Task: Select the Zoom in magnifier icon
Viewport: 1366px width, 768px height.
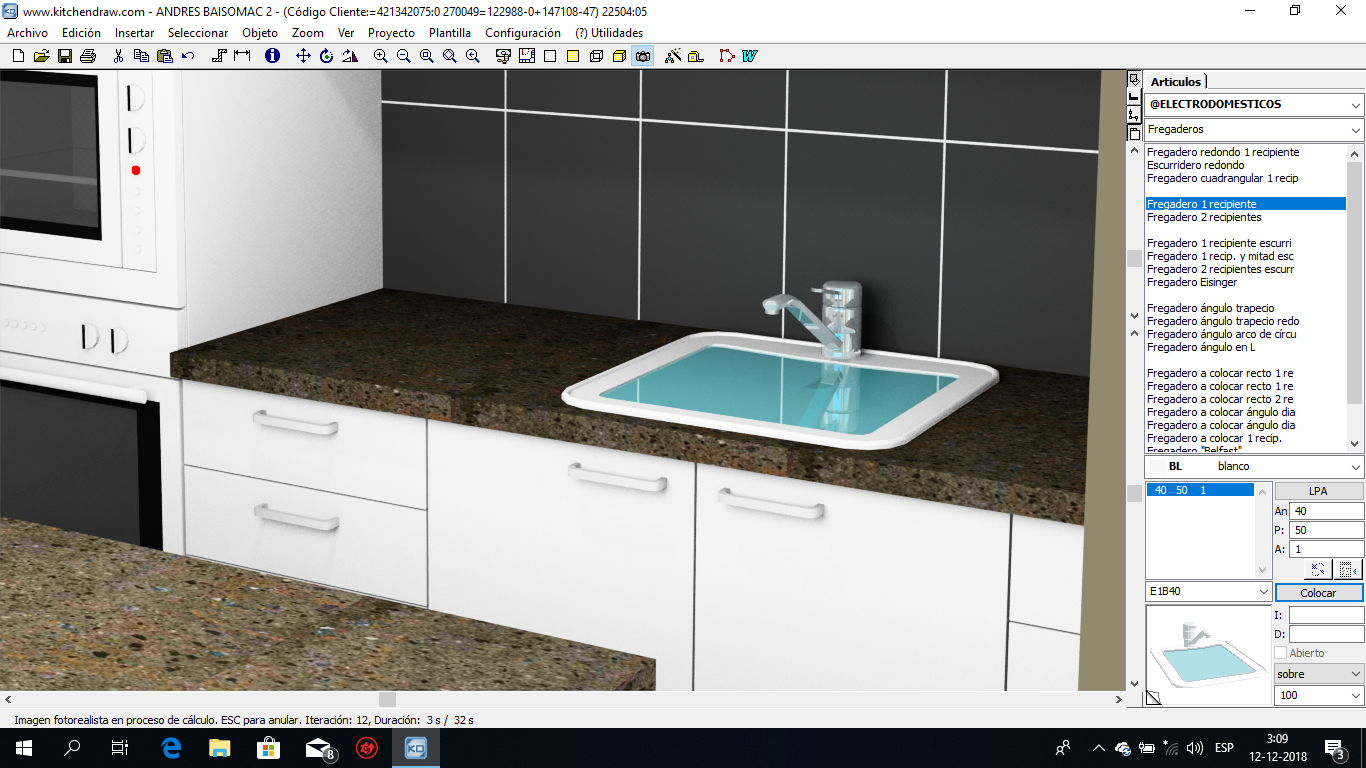Action: 380,56
